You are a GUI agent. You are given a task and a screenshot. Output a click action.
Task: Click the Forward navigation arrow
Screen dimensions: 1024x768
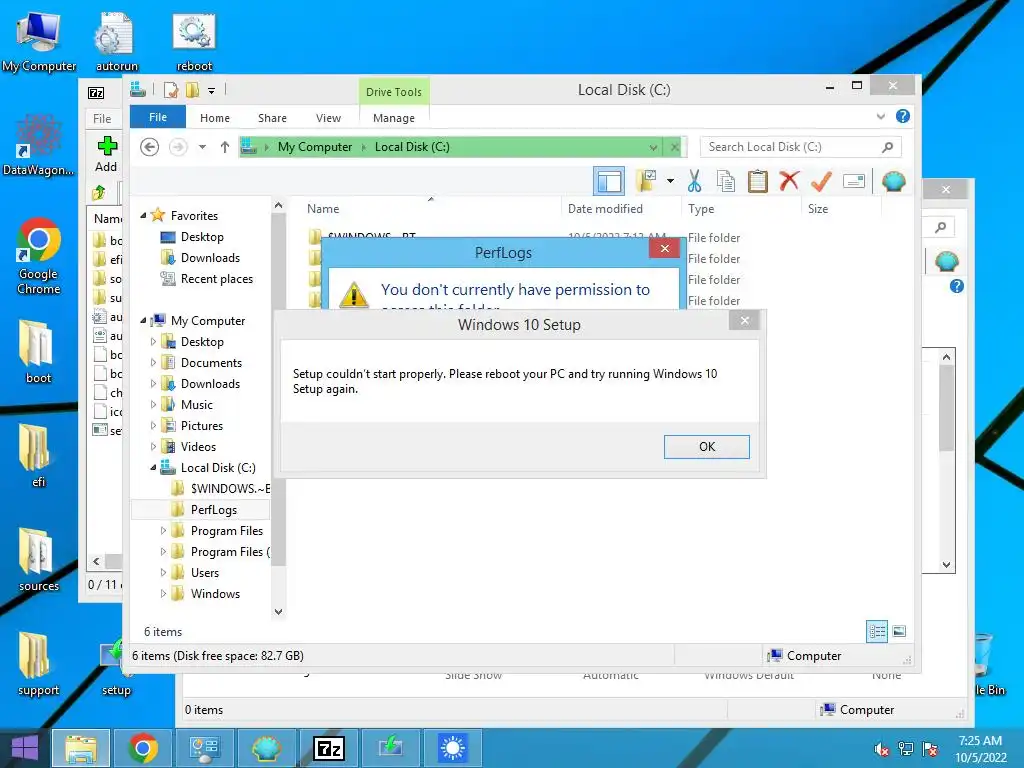click(178, 147)
